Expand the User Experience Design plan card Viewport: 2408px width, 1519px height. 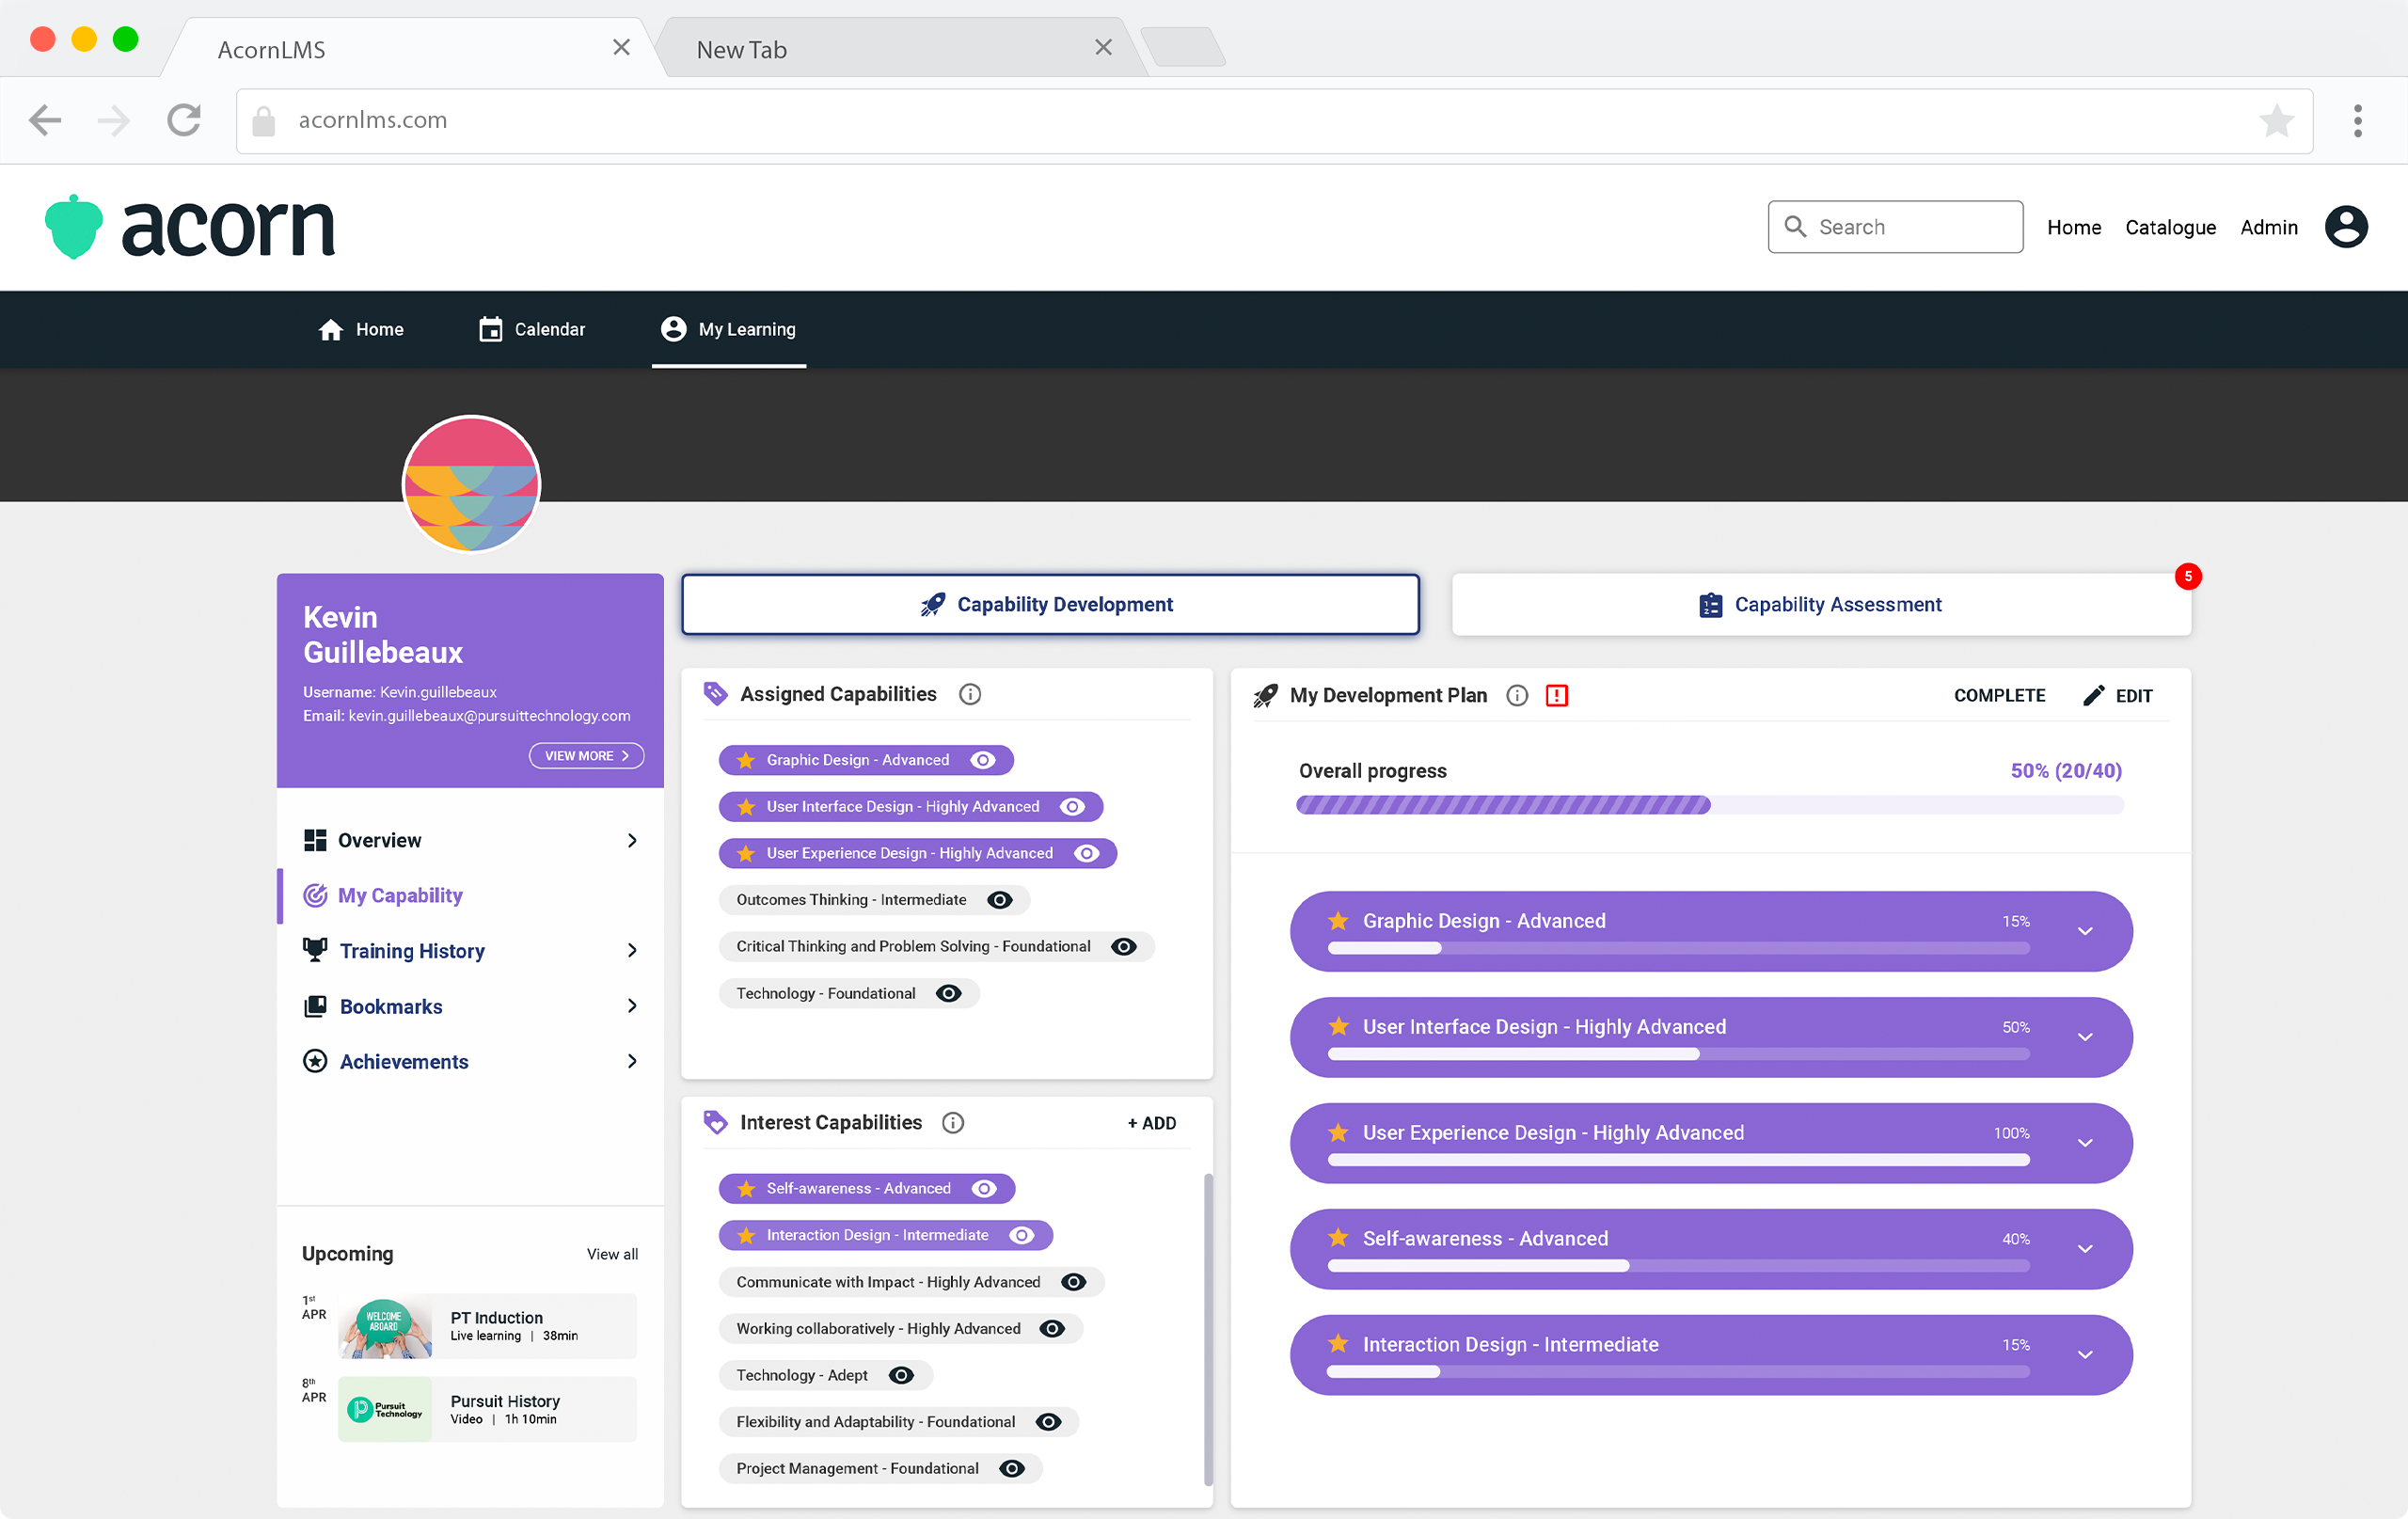[x=2085, y=1143]
